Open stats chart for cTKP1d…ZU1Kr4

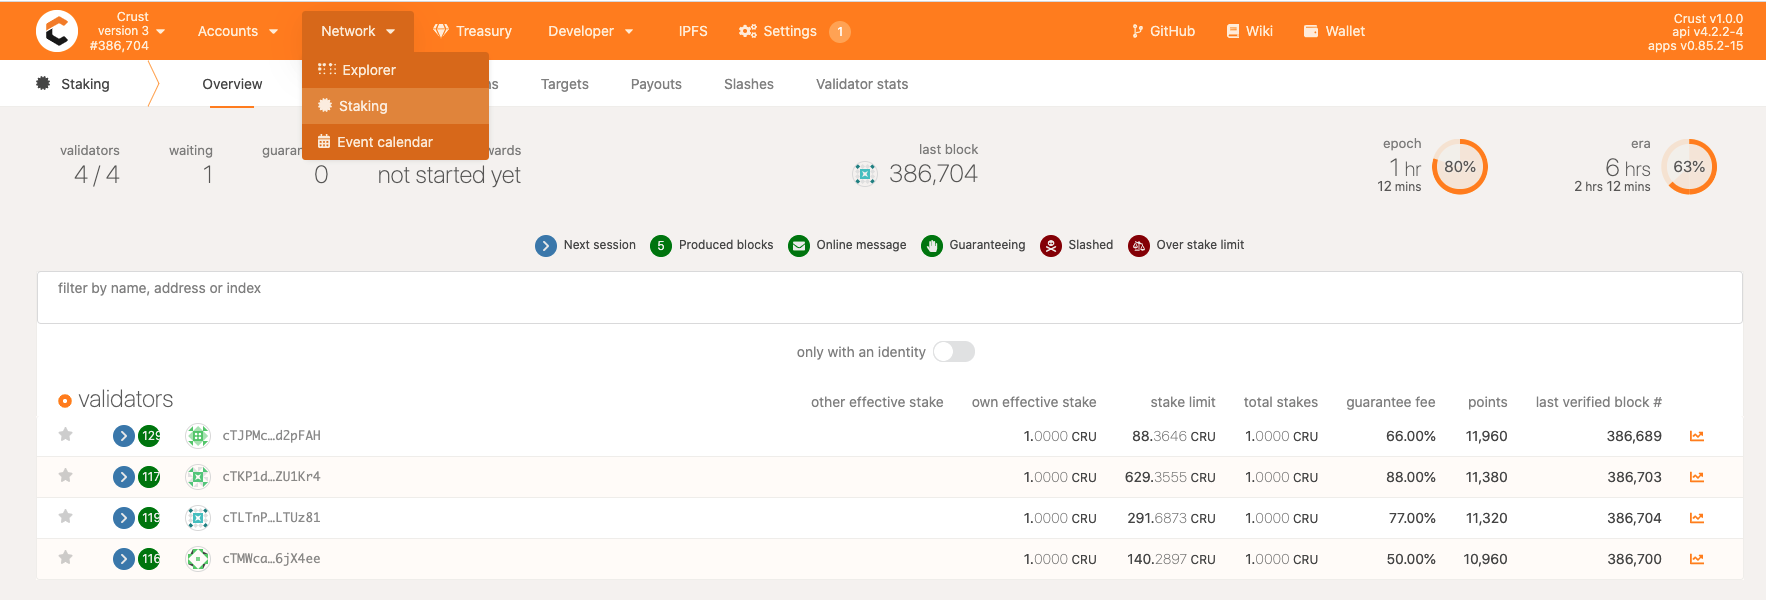(1697, 477)
